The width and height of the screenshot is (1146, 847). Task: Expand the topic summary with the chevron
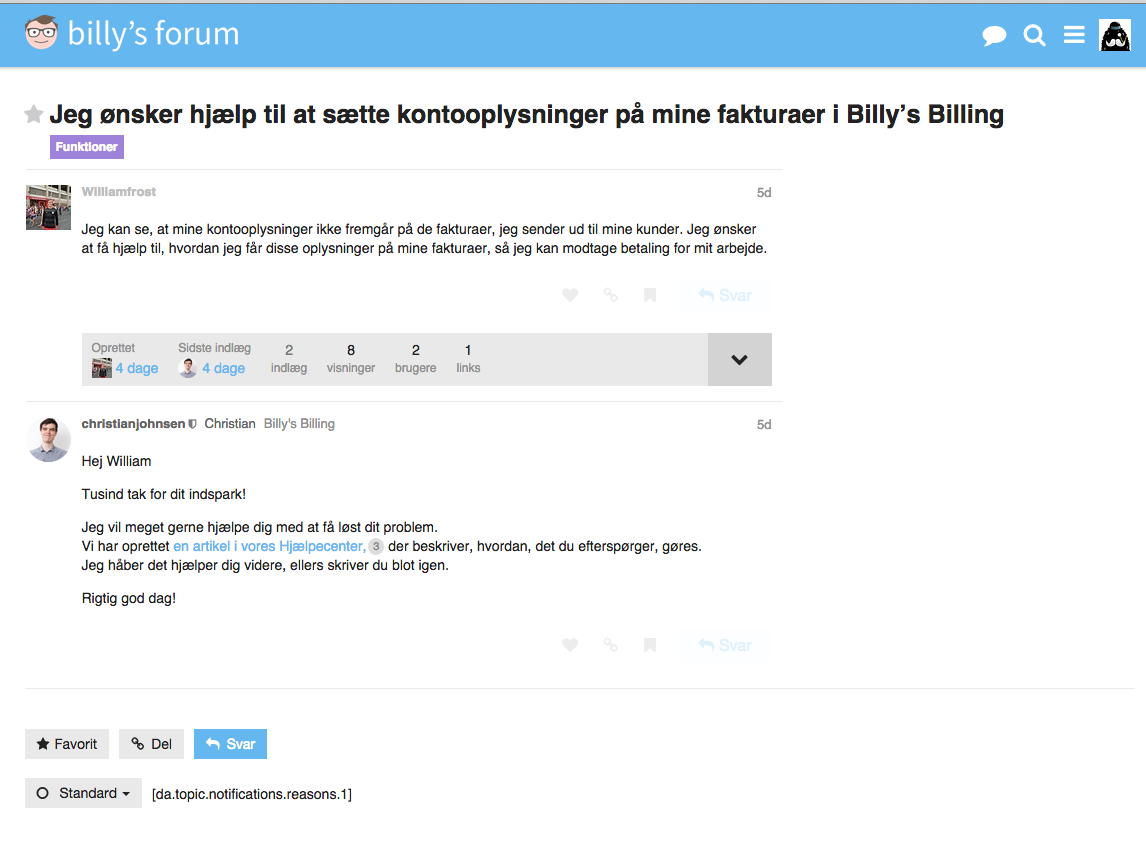[740, 360]
